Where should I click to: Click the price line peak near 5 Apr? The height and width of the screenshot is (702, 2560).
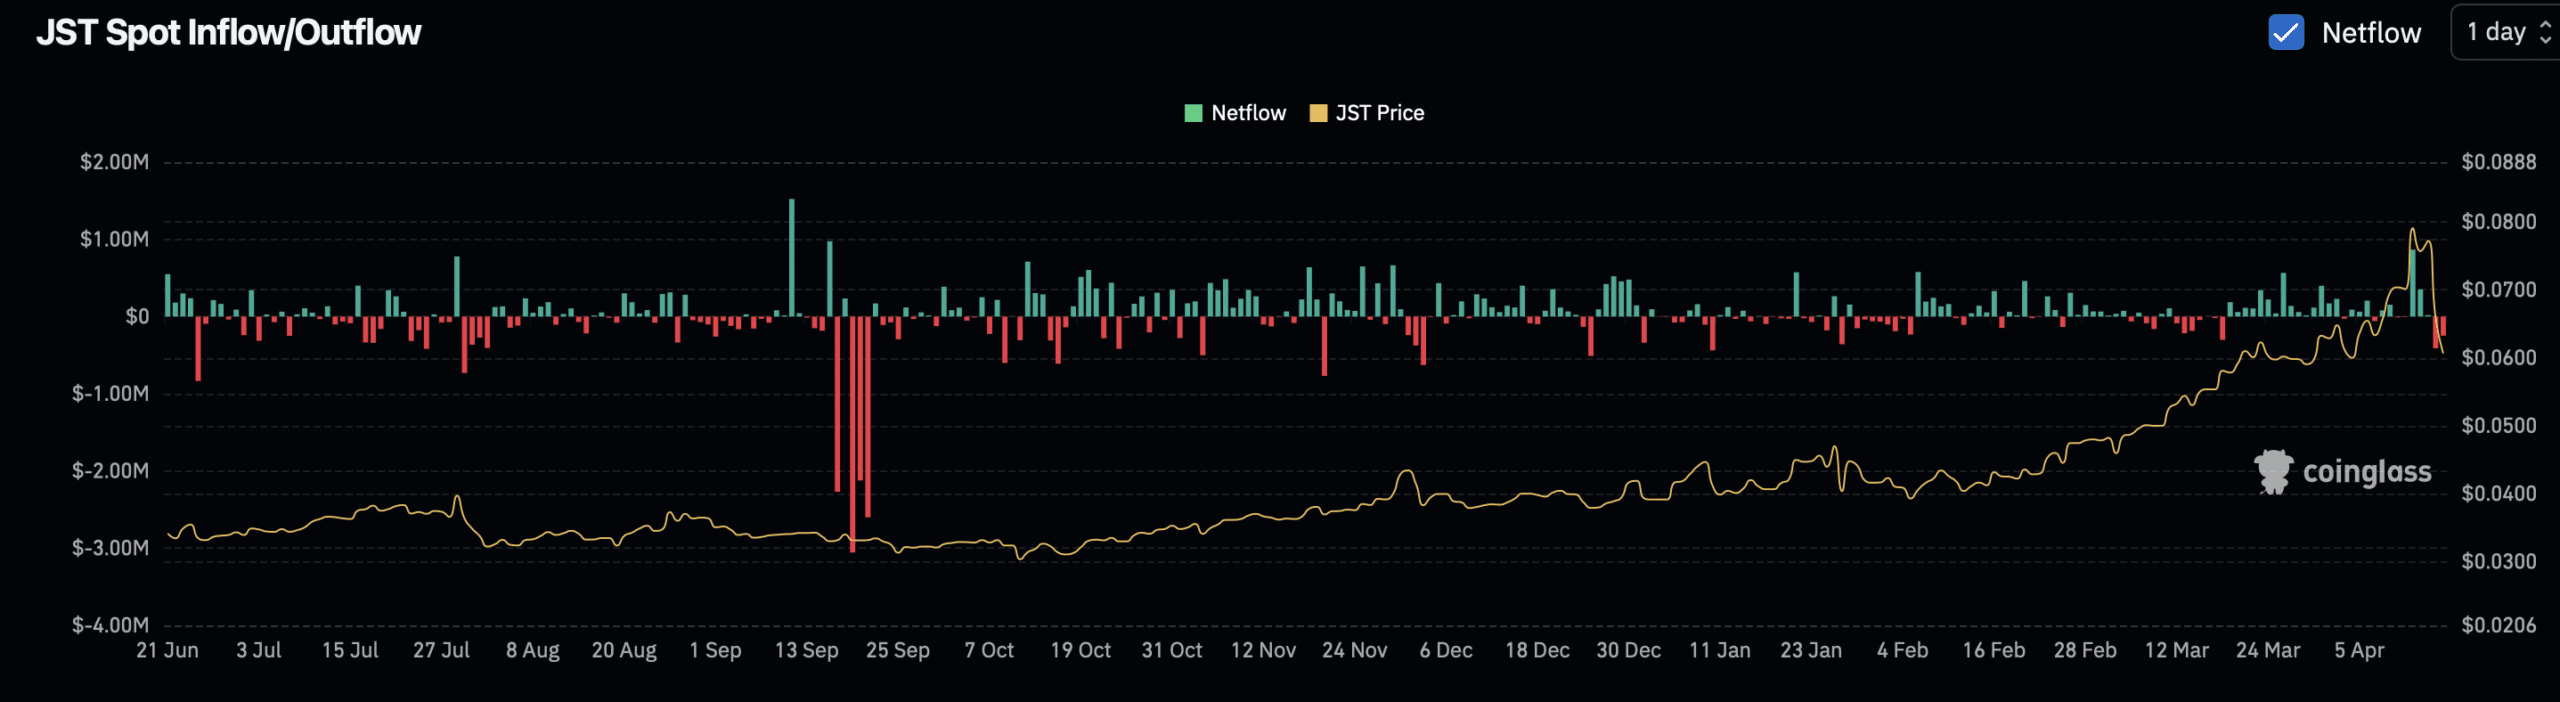2413,230
